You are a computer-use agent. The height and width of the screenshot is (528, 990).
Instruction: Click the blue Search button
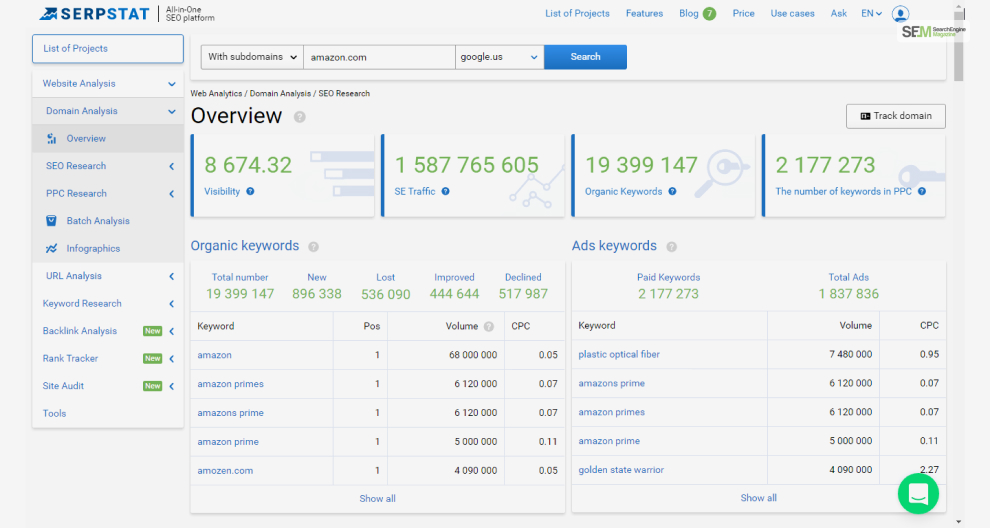point(585,57)
